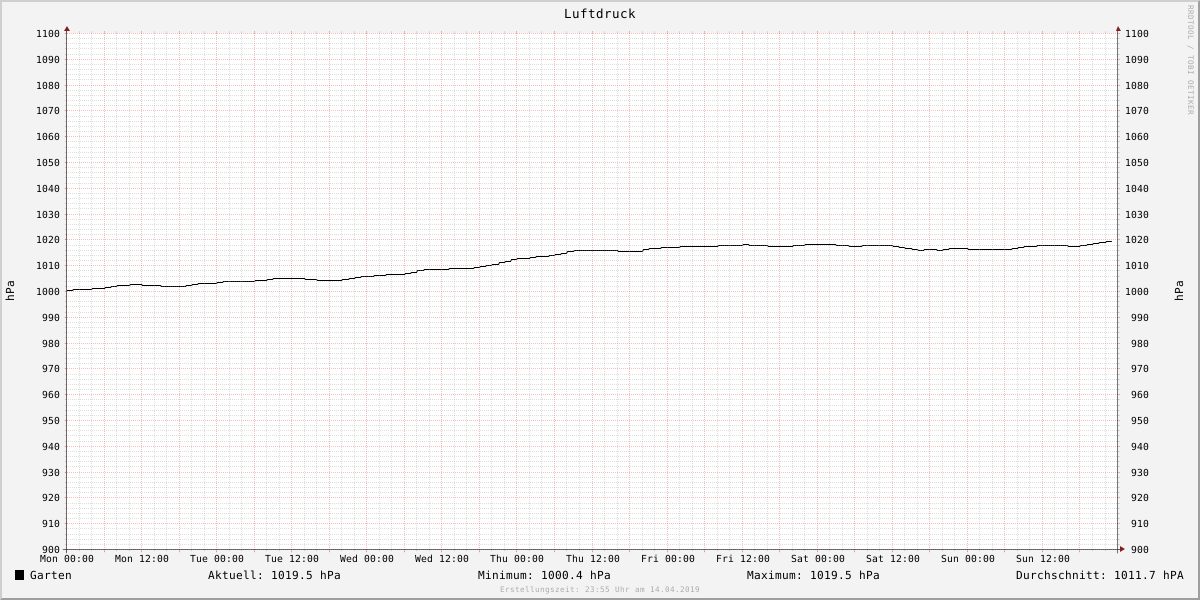
Task: Click the Sun 12:00 time axis label
Action: [1043, 559]
